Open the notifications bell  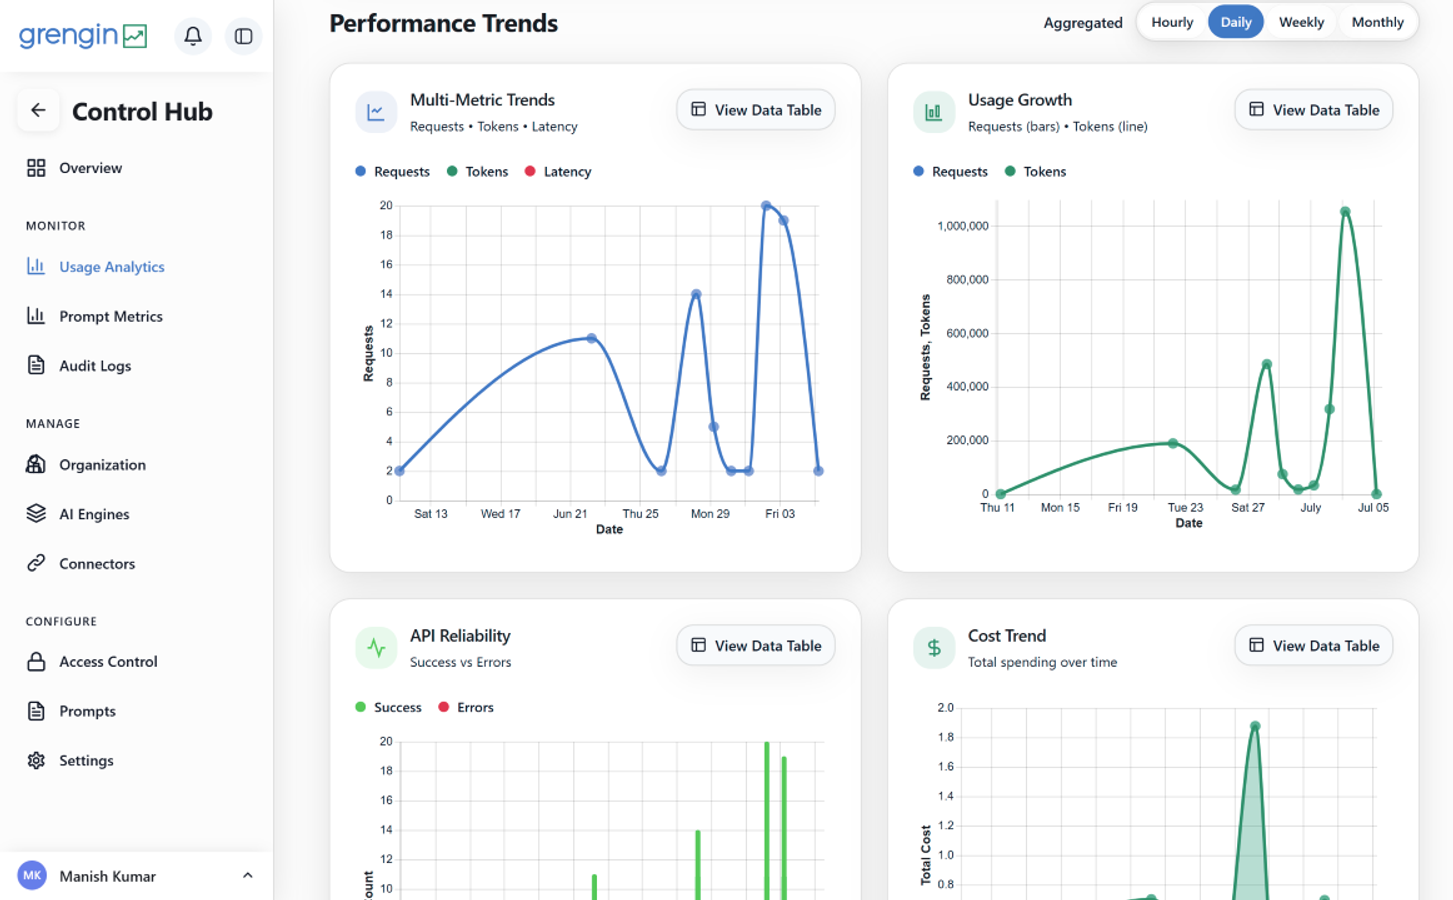[193, 36]
